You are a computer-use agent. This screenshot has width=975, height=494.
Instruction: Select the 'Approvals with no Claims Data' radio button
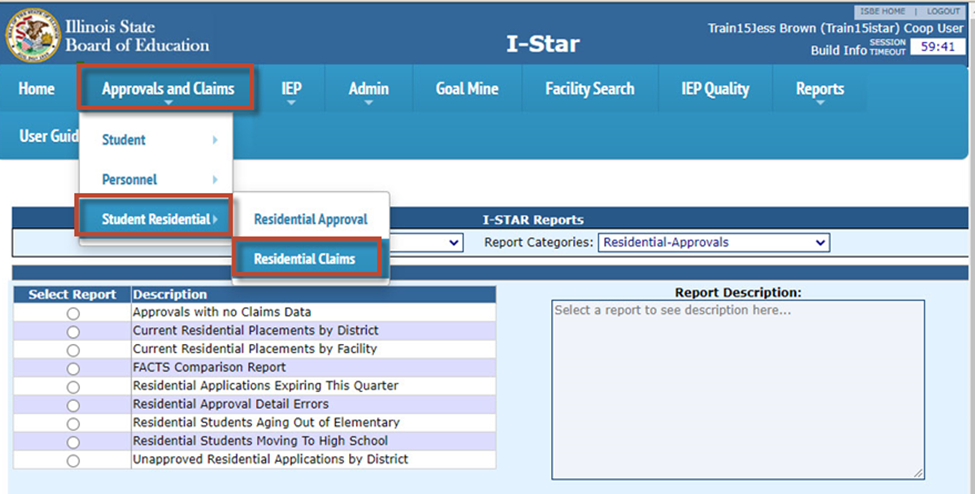pyautogui.click(x=73, y=314)
